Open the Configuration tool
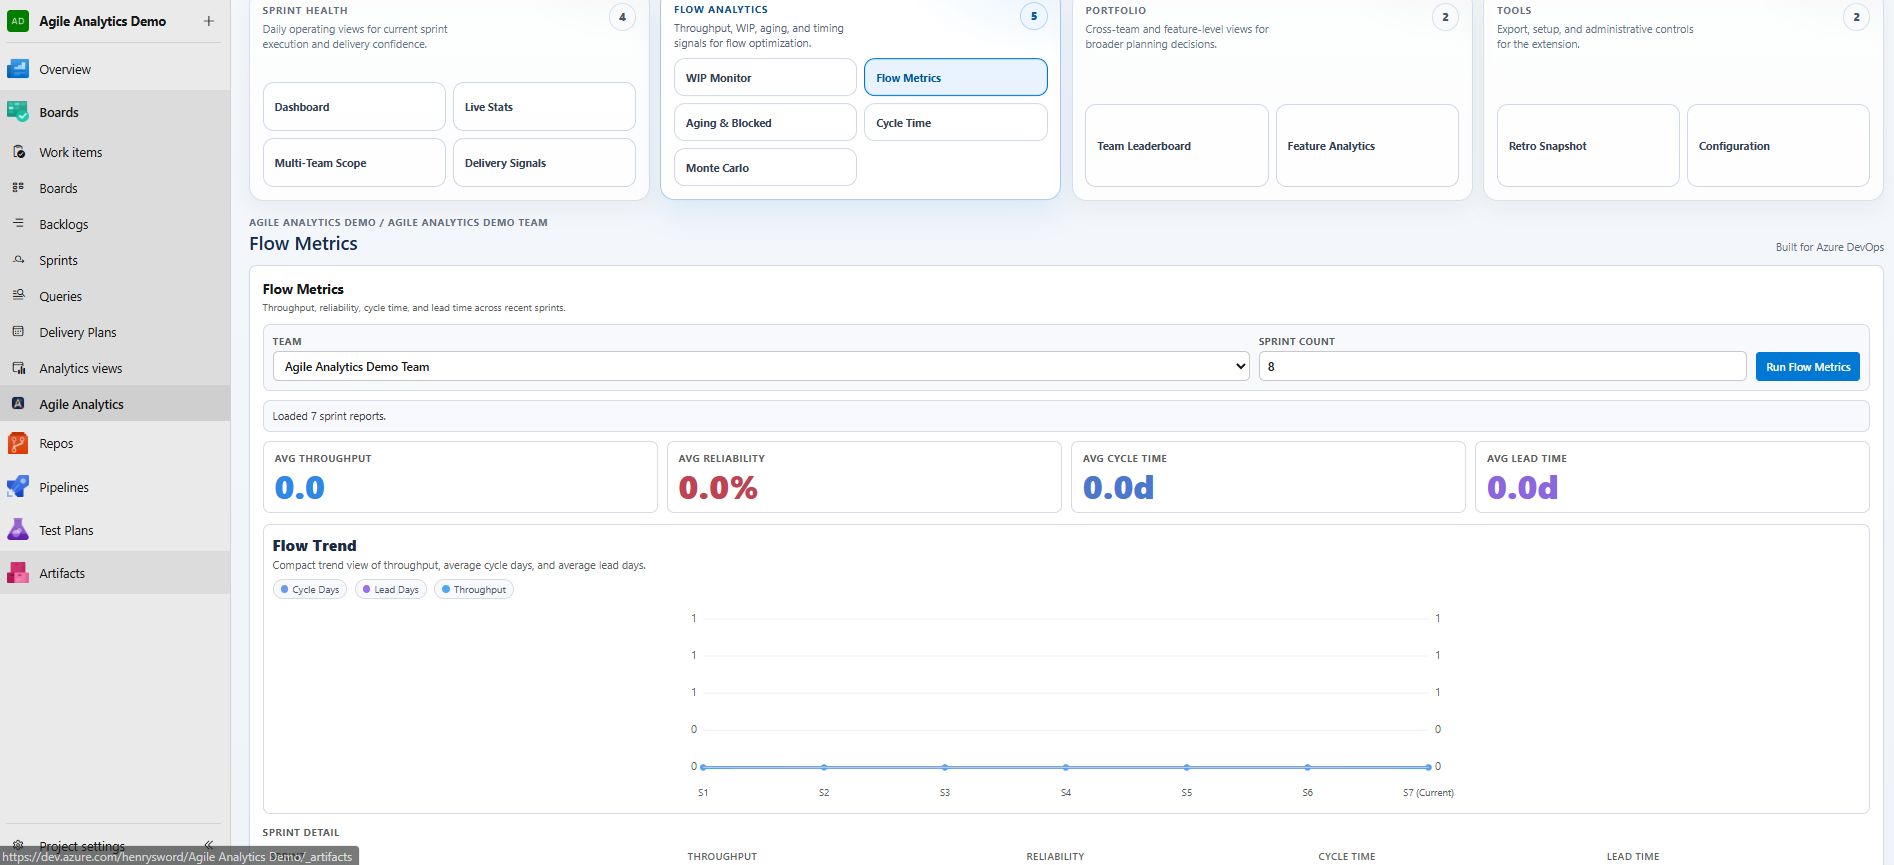1894x865 pixels. (x=1778, y=146)
